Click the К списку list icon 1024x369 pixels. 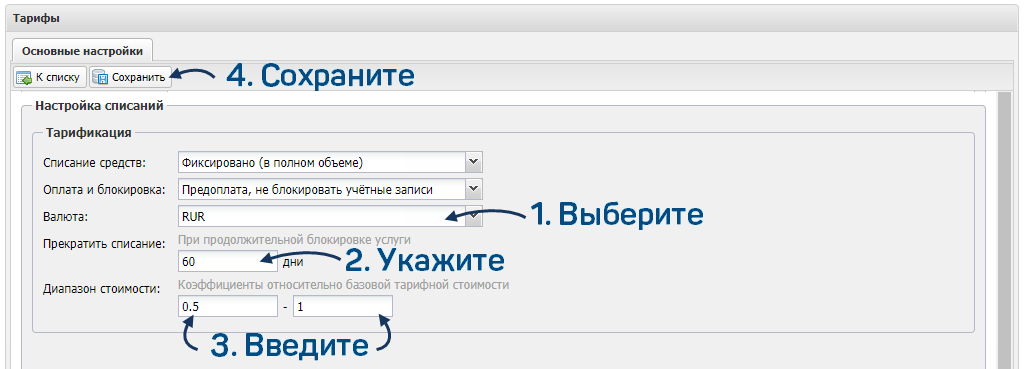(x=24, y=78)
